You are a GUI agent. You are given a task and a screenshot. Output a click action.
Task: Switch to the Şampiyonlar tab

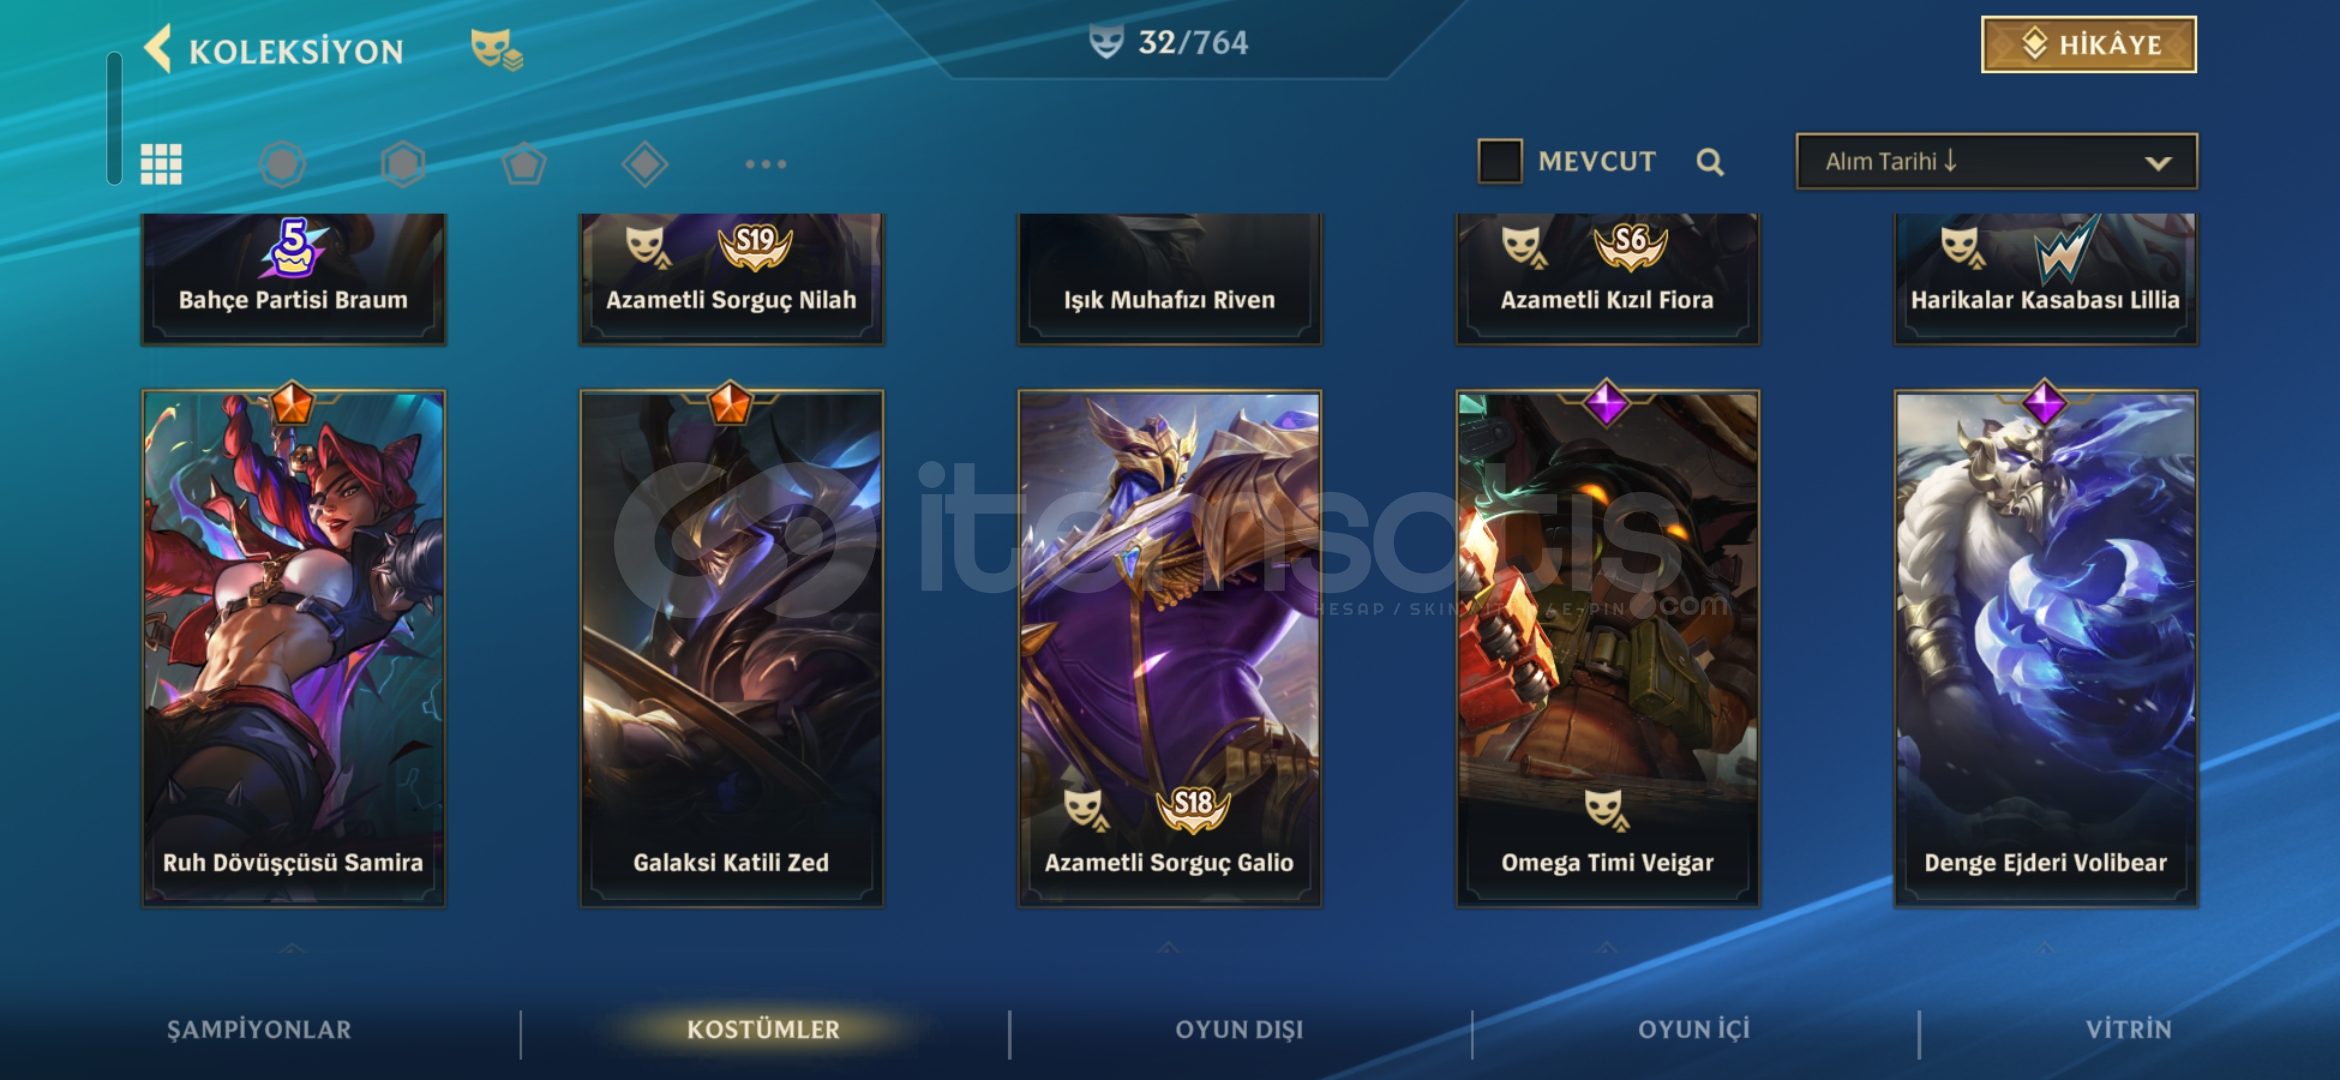(259, 1030)
